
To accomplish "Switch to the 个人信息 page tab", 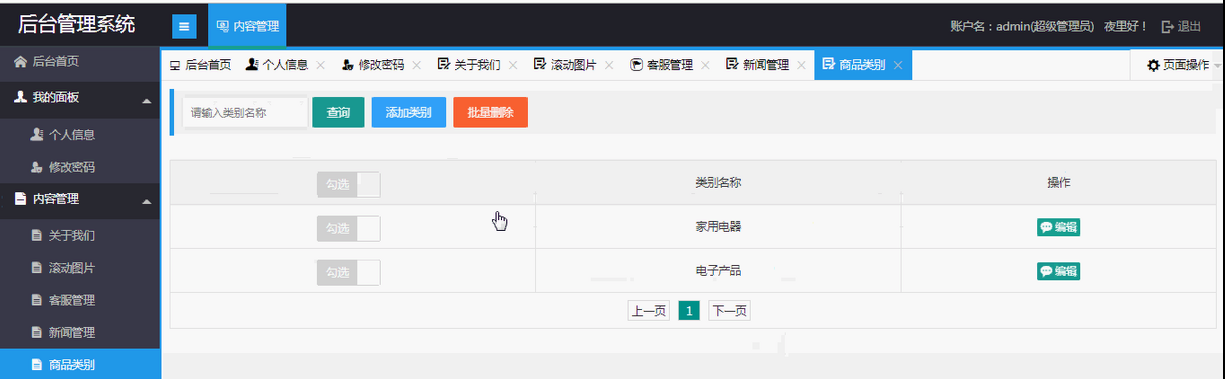I will pos(277,65).
